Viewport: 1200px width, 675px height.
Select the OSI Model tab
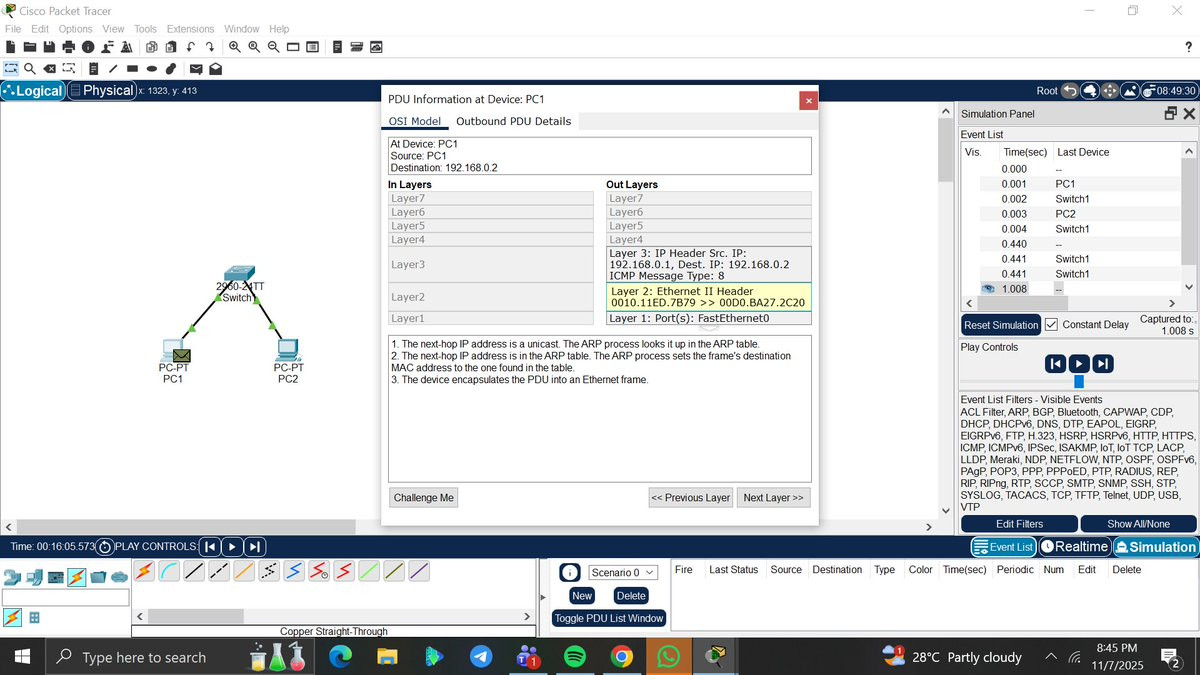click(x=415, y=121)
